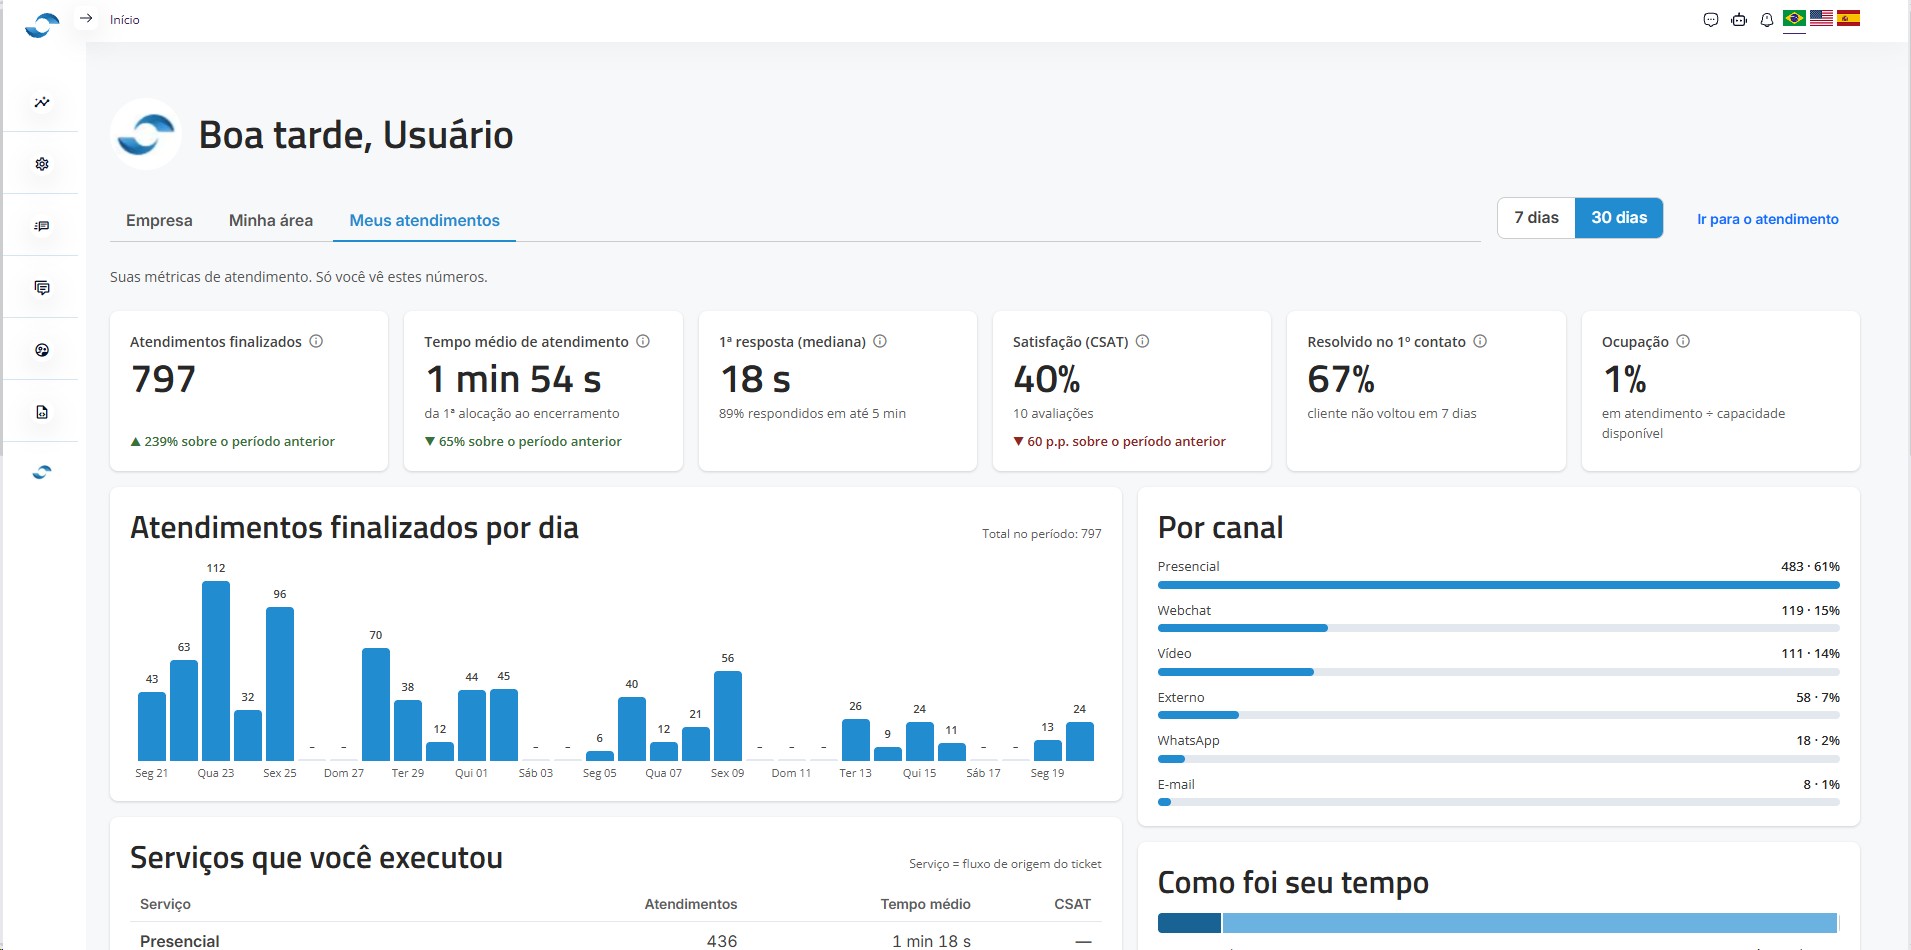This screenshot has height=950, width=1911.
Task: Click the CSAT column header
Action: pyautogui.click(x=1072, y=904)
